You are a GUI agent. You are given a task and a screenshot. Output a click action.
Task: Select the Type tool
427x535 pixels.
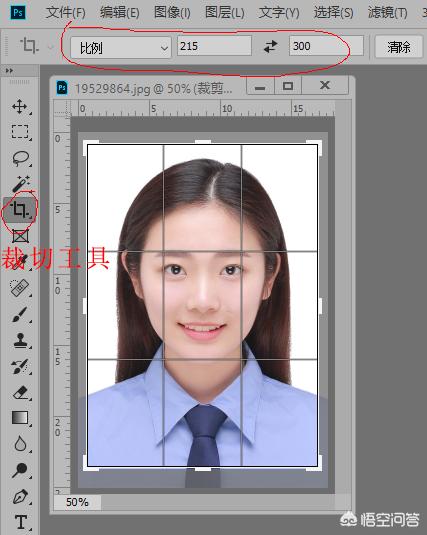[20, 522]
